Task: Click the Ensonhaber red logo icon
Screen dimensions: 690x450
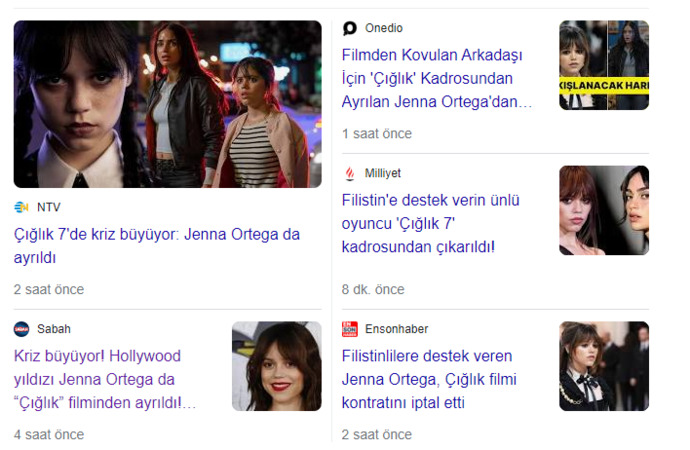Action: 350,329
